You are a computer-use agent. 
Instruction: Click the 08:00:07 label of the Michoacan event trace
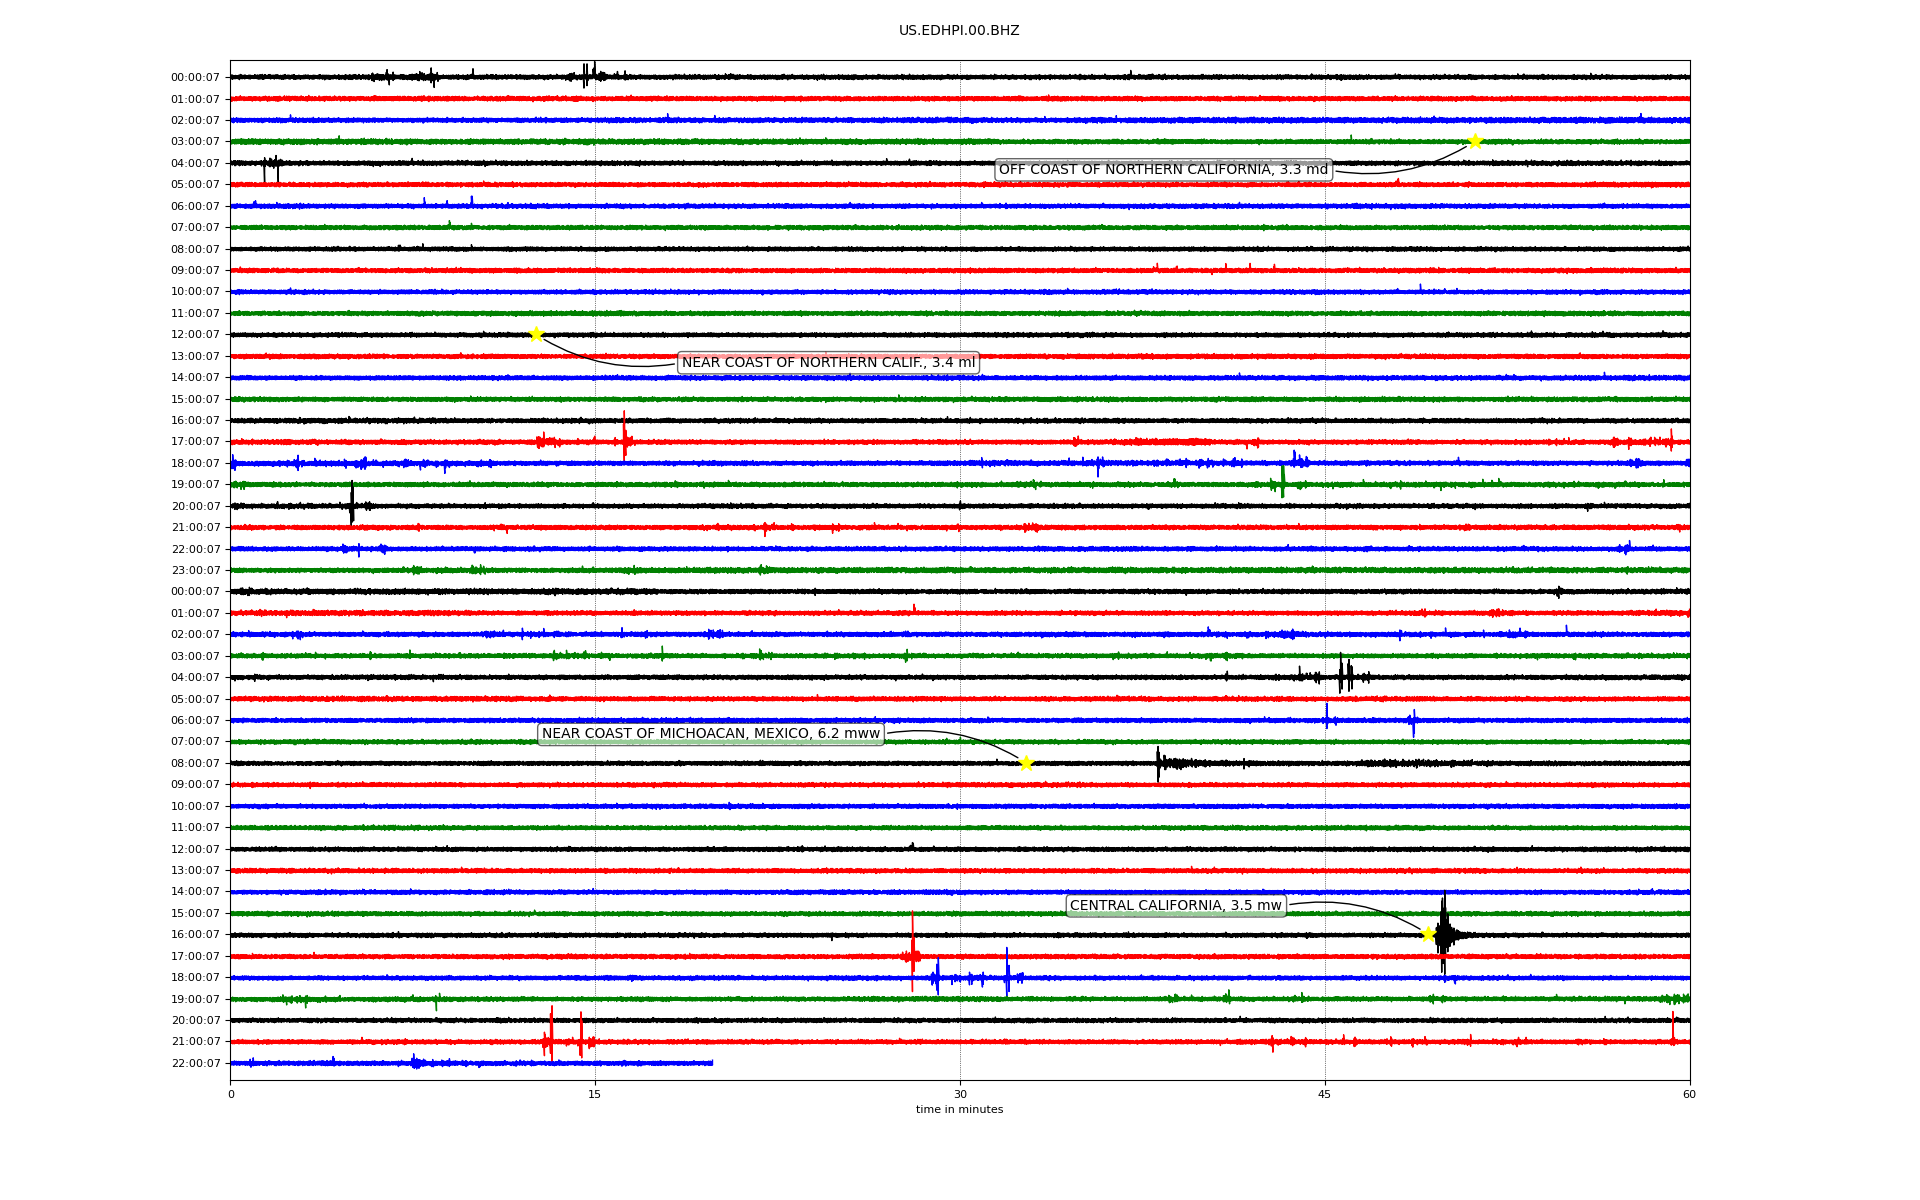pyautogui.click(x=195, y=764)
